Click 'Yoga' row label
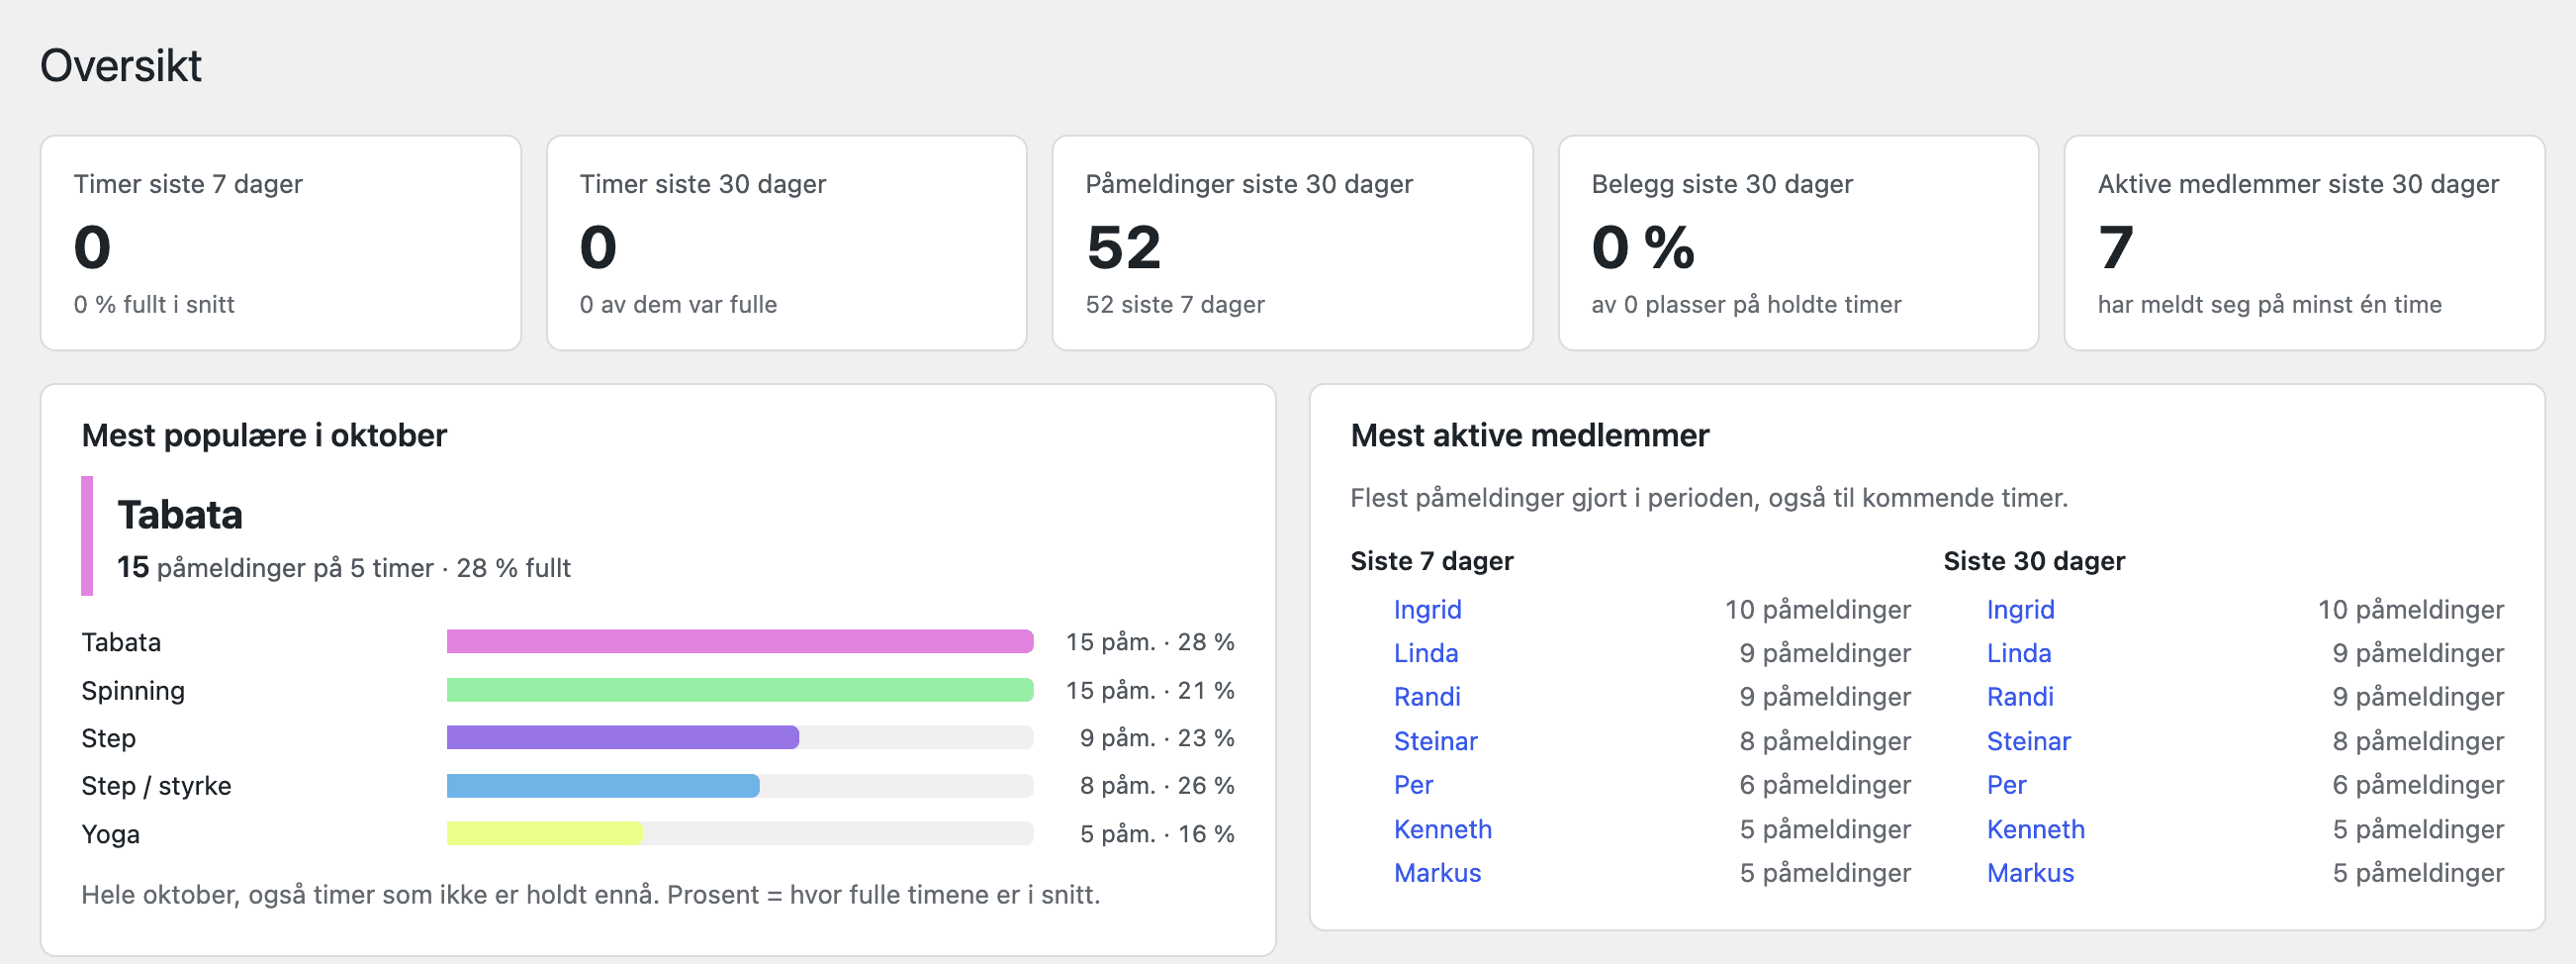The width and height of the screenshot is (2576, 964). click(x=110, y=835)
